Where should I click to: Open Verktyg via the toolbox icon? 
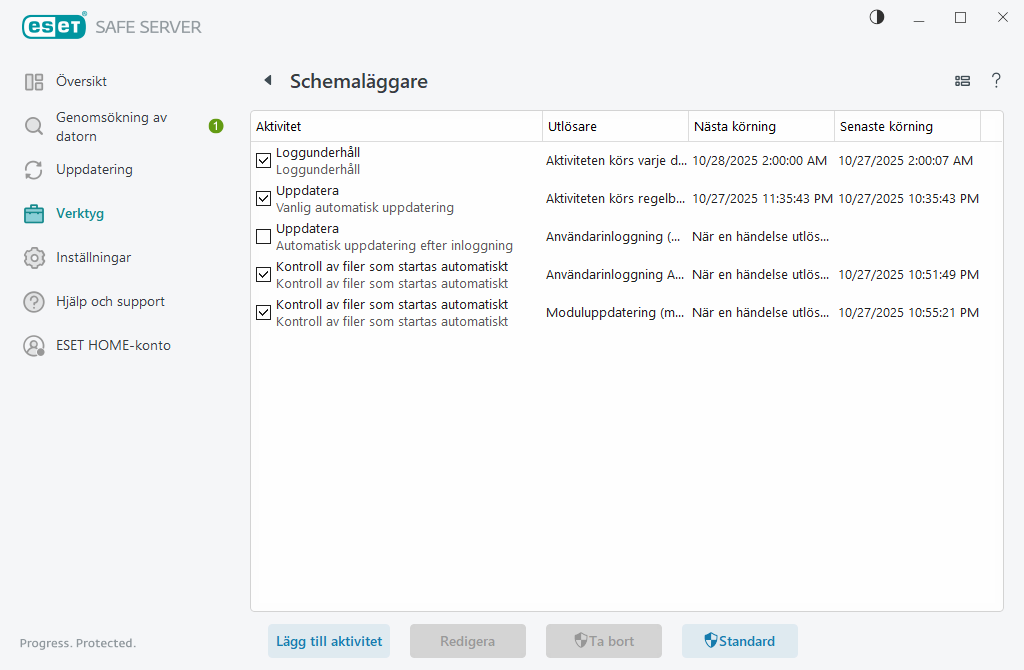coord(33,213)
